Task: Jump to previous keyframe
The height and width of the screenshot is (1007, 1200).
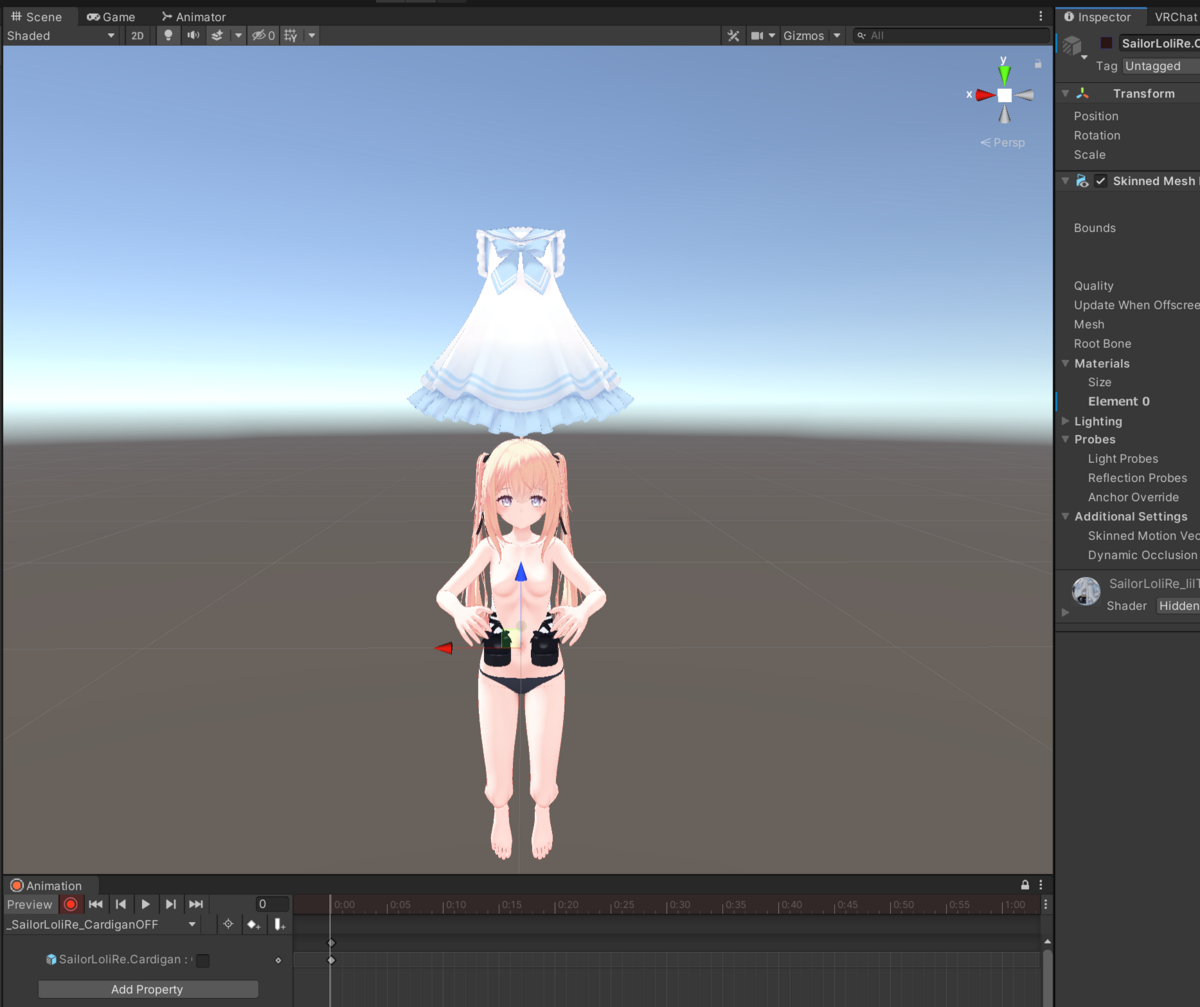Action: [121, 904]
